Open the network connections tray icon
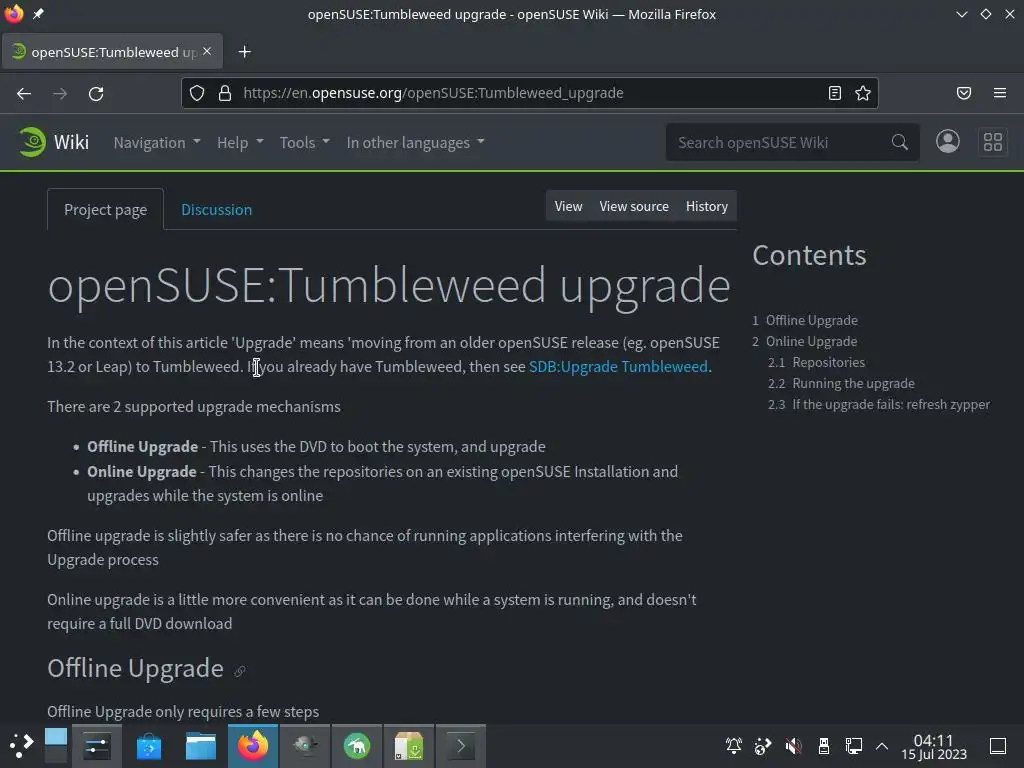1024x768 pixels. pyautogui.click(x=854, y=746)
